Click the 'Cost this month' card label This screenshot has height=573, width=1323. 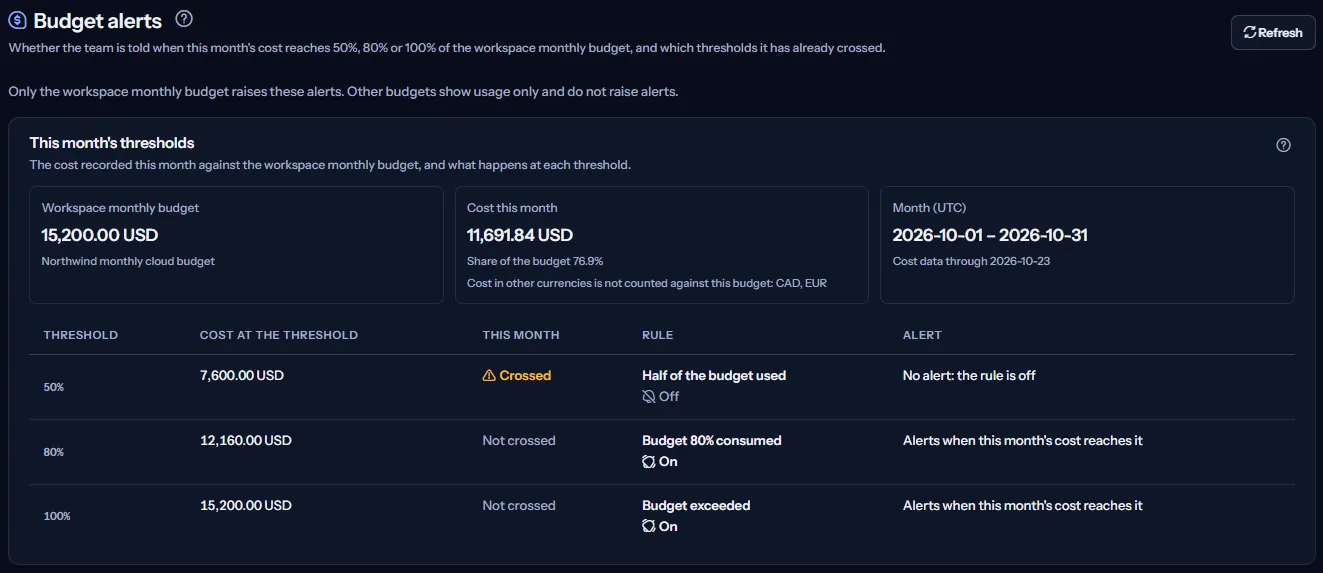(512, 208)
